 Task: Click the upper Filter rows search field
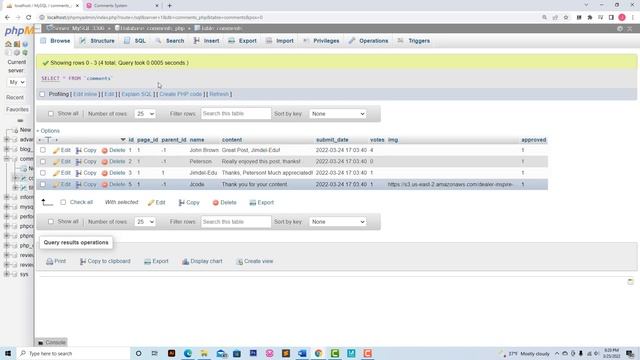(236, 114)
